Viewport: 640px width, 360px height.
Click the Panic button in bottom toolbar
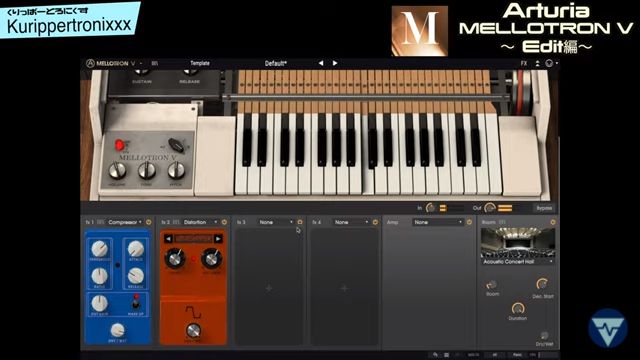(x=517, y=355)
